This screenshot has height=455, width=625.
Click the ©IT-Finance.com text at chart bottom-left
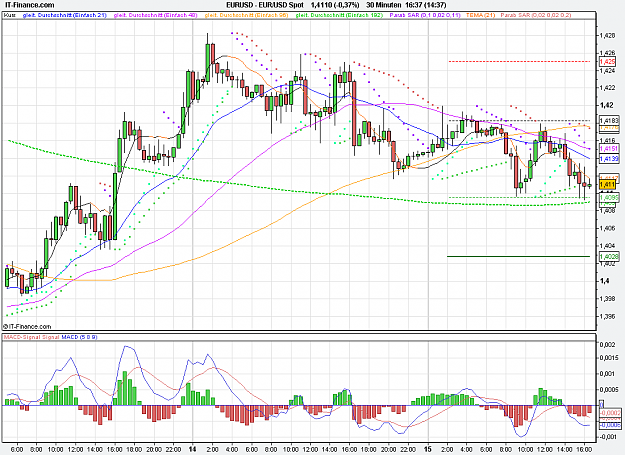coord(27,326)
